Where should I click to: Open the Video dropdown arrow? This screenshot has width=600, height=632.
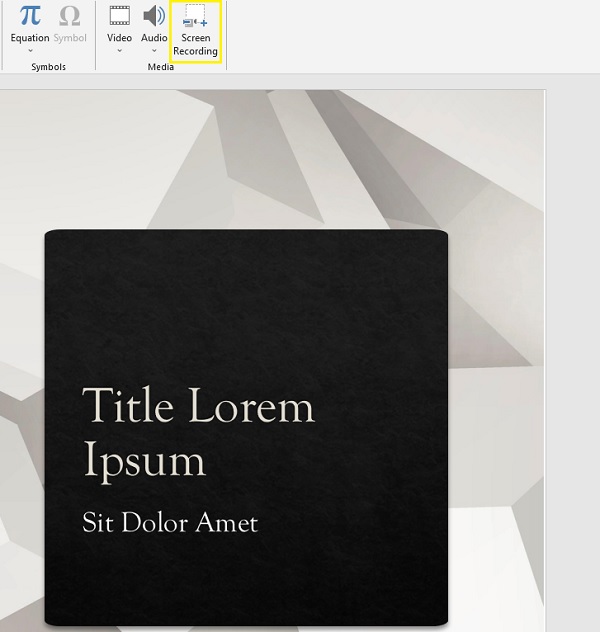click(119, 51)
